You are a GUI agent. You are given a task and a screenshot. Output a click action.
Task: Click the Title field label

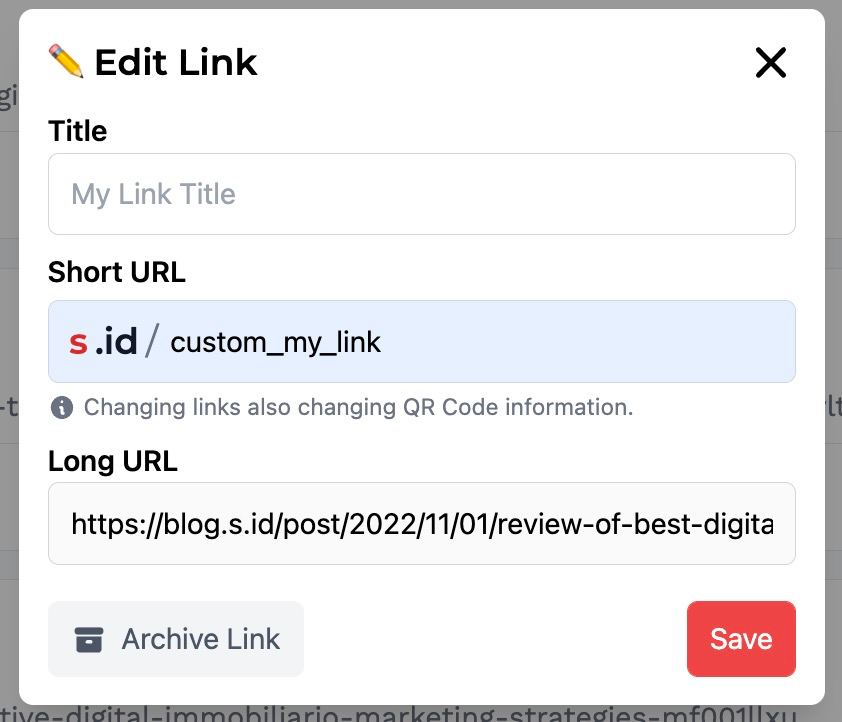(x=77, y=131)
